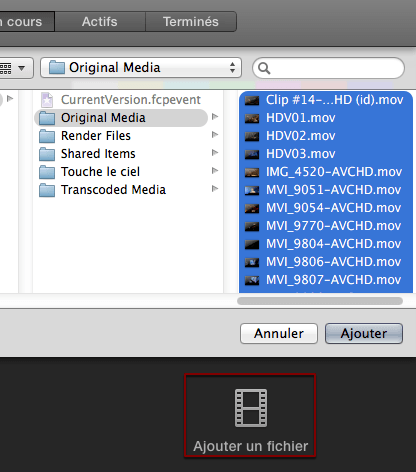
Task: Expand the Transcoded Media folder arrow
Action: tap(215, 189)
